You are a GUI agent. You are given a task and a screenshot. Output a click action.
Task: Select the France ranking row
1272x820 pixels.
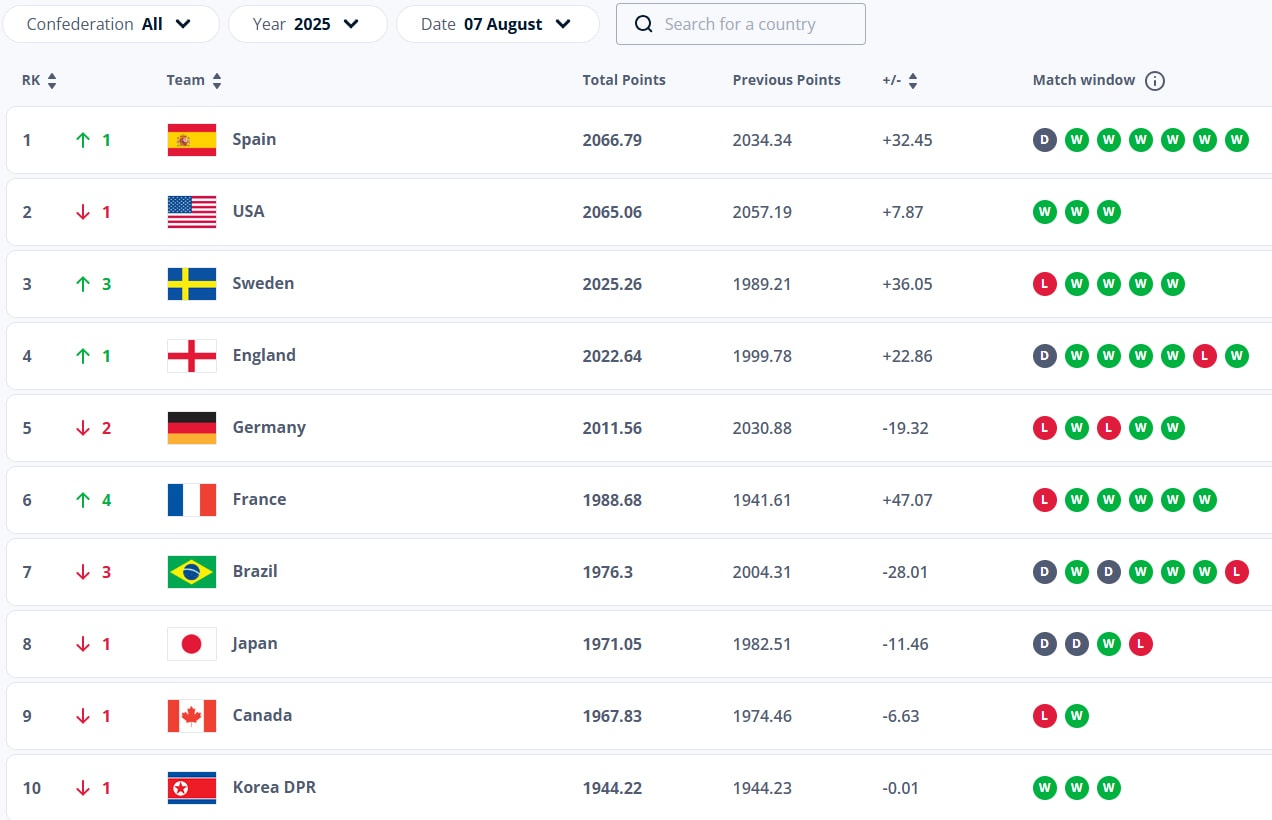(639, 500)
